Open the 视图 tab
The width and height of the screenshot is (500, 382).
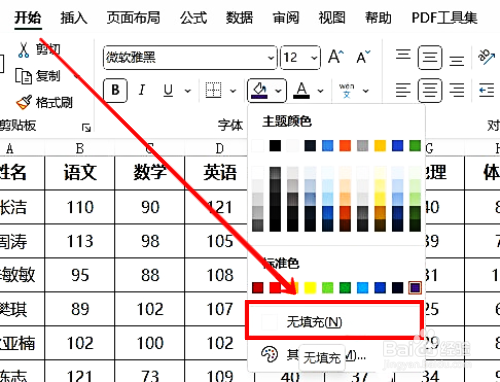(x=332, y=18)
